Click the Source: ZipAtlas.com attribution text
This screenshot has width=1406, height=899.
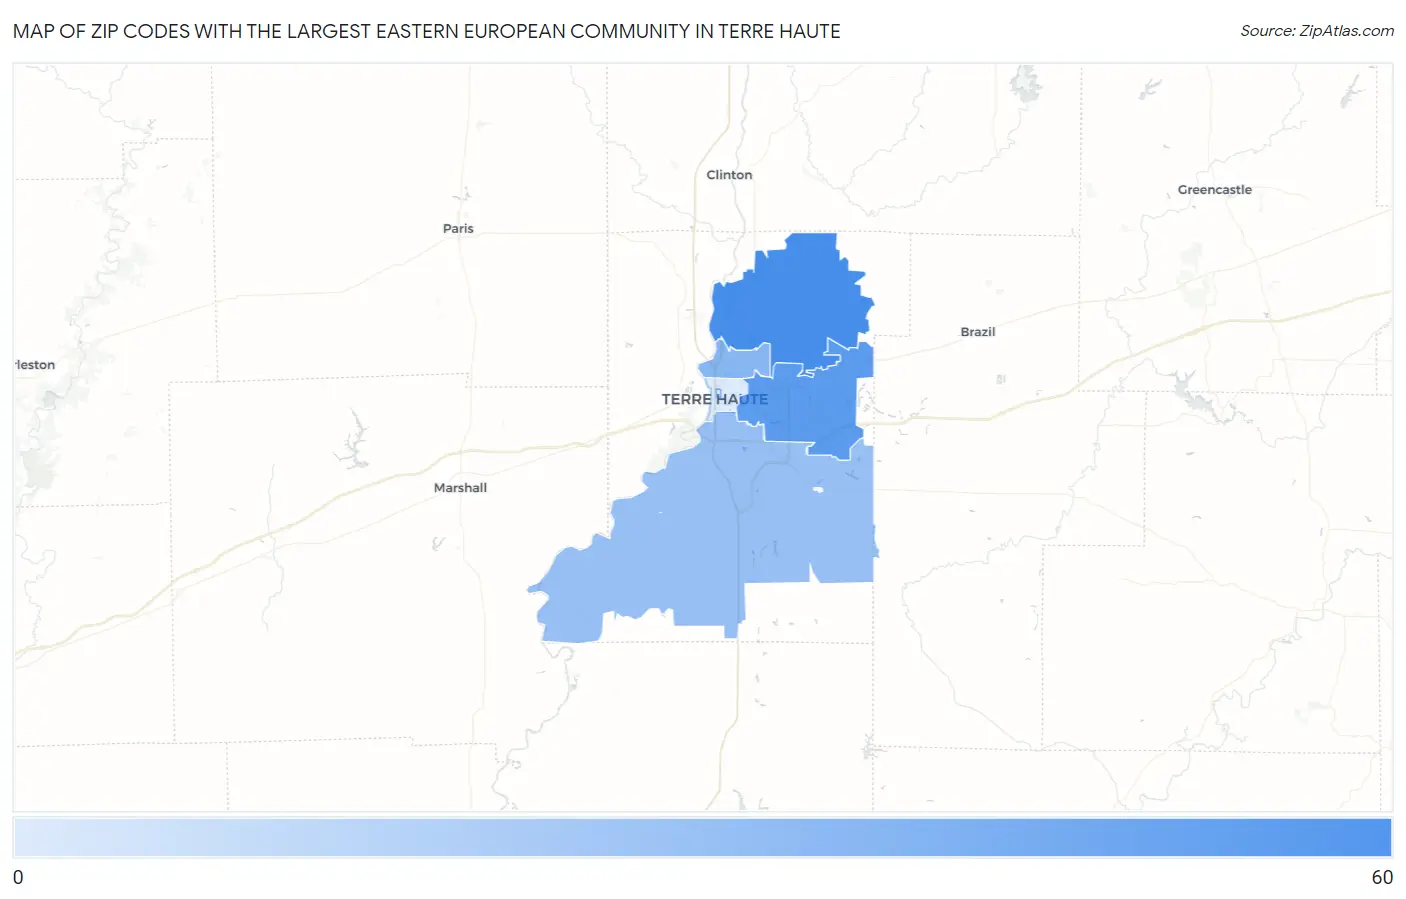coord(1317,31)
